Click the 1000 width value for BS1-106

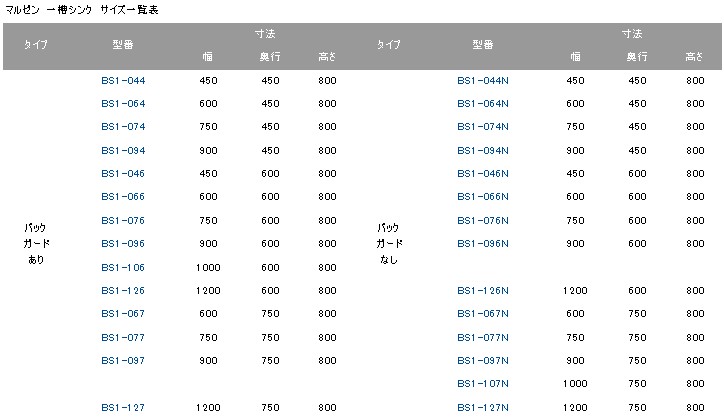(208, 268)
